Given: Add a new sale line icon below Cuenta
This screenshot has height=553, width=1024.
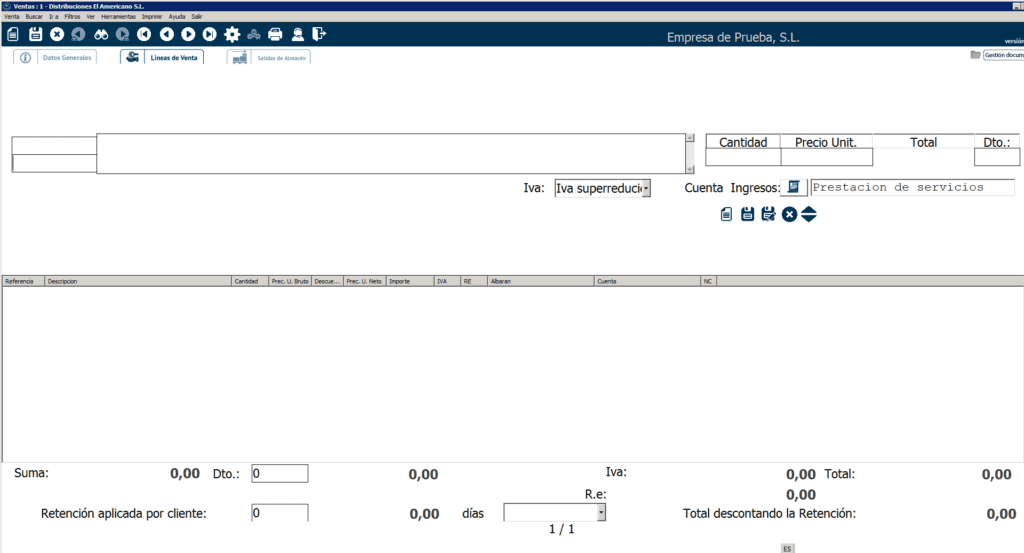Looking at the screenshot, I should click(x=727, y=214).
